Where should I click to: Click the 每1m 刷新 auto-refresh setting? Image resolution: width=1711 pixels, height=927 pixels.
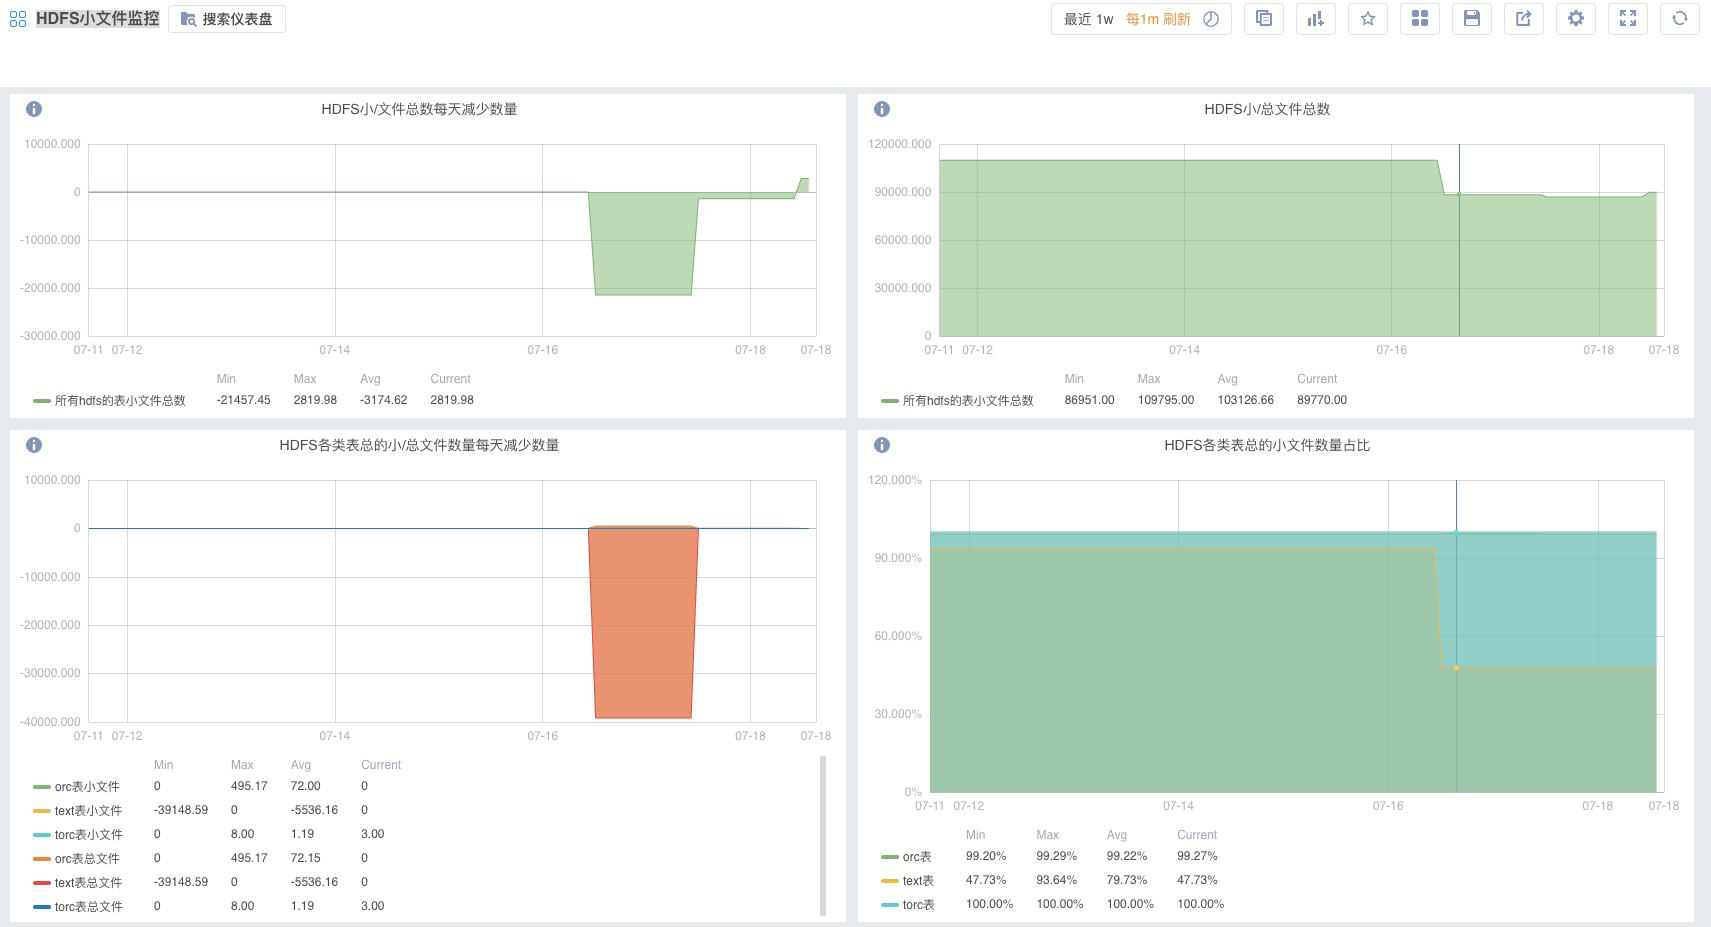pyautogui.click(x=1158, y=19)
